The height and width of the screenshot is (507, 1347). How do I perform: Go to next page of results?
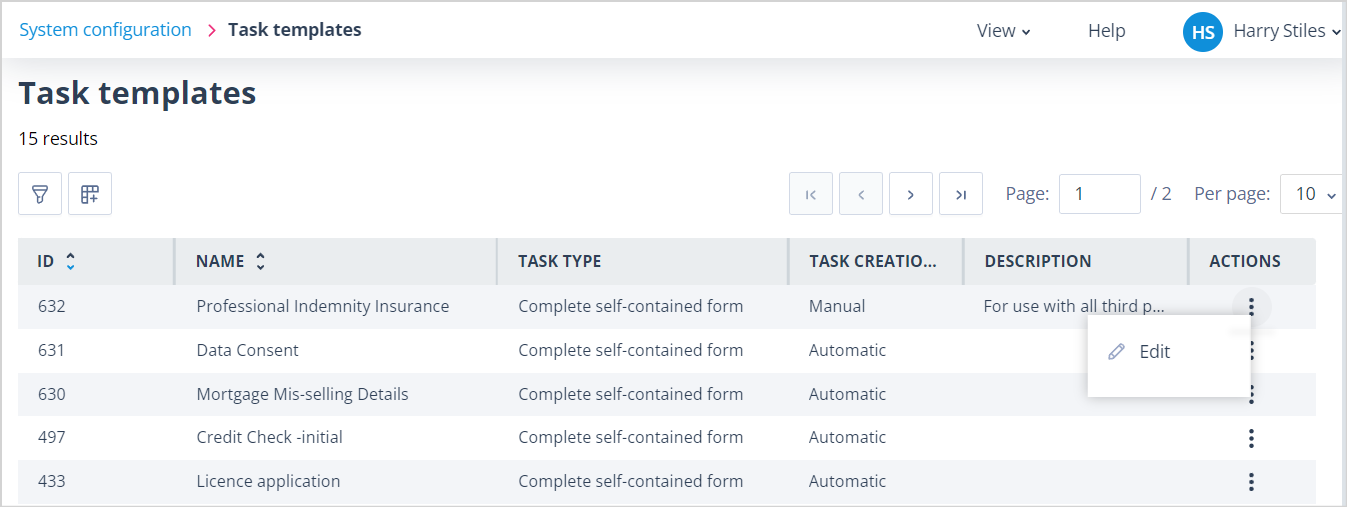(x=911, y=194)
